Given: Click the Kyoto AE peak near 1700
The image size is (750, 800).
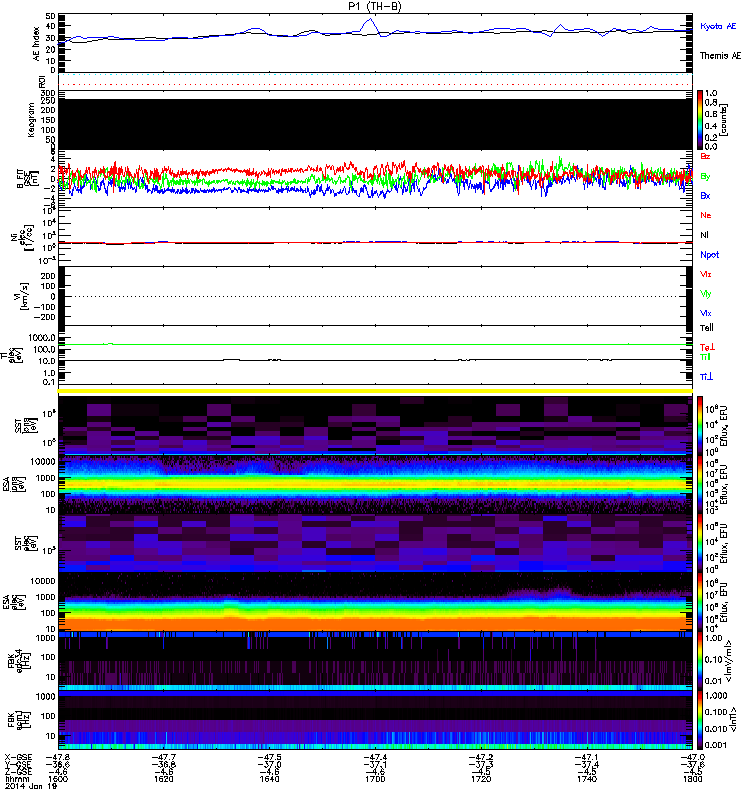Looking at the screenshot, I should coord(370,20).
